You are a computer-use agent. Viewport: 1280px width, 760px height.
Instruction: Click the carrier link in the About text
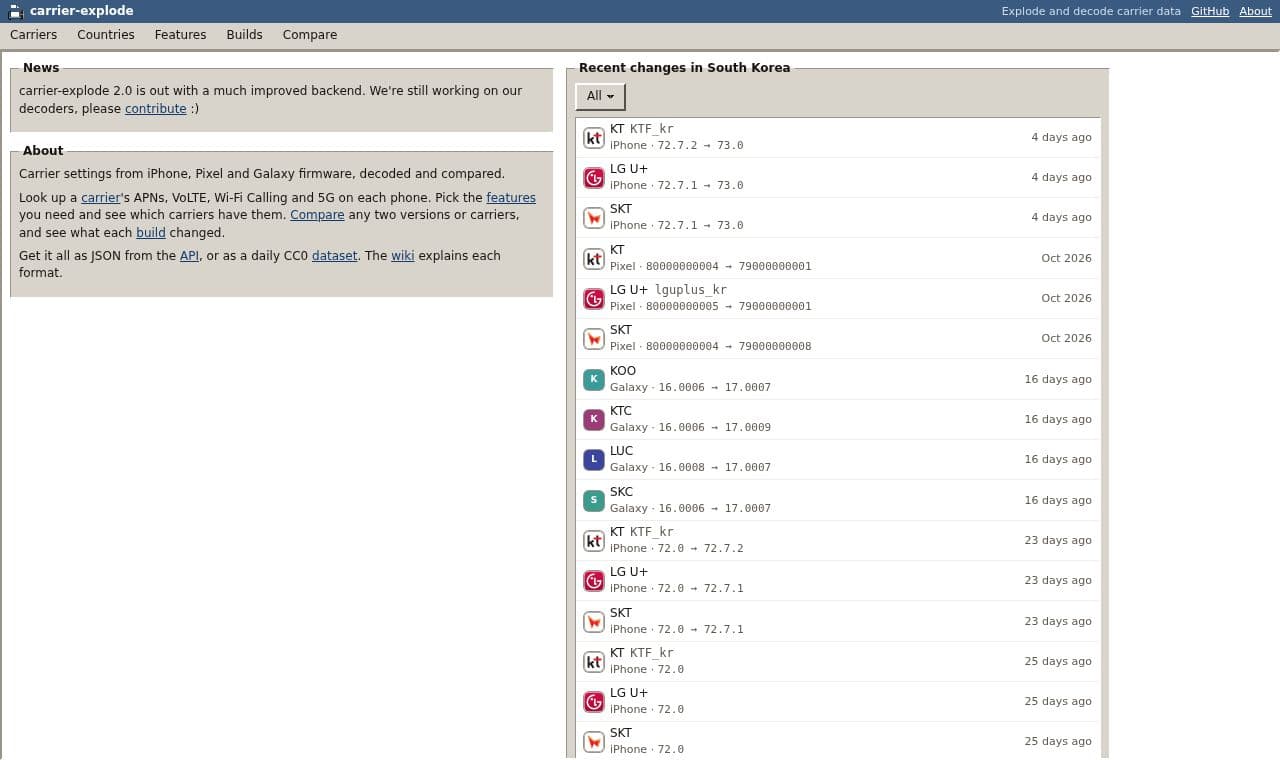101,198
